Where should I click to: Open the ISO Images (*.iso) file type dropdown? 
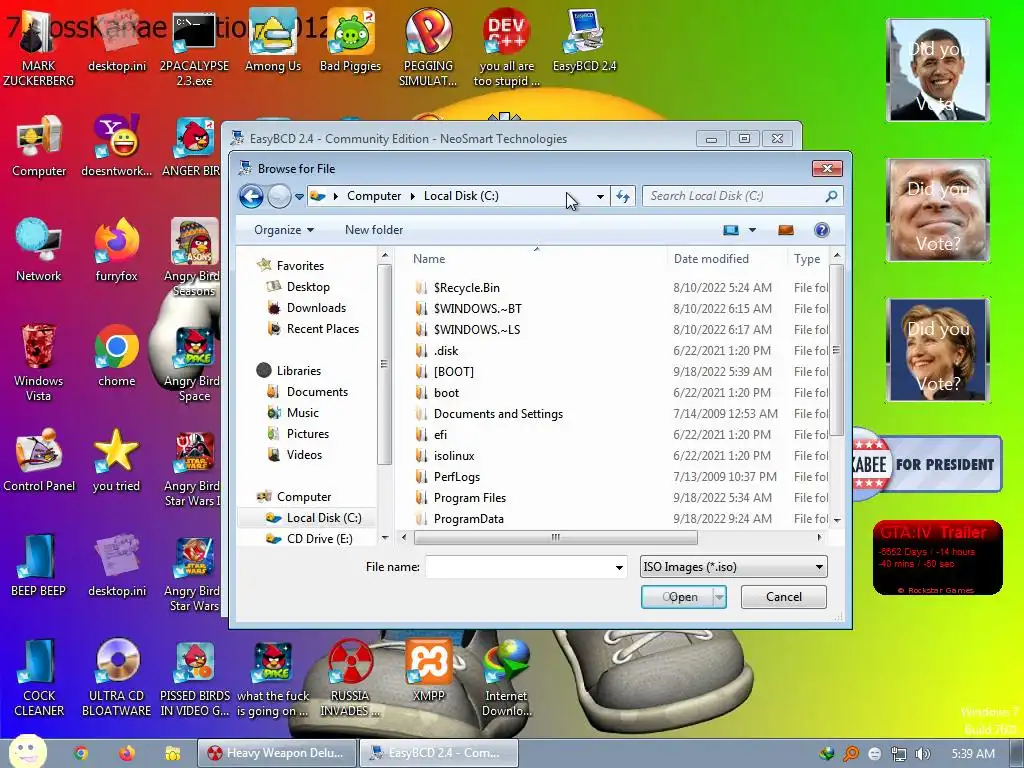[733, 567]
